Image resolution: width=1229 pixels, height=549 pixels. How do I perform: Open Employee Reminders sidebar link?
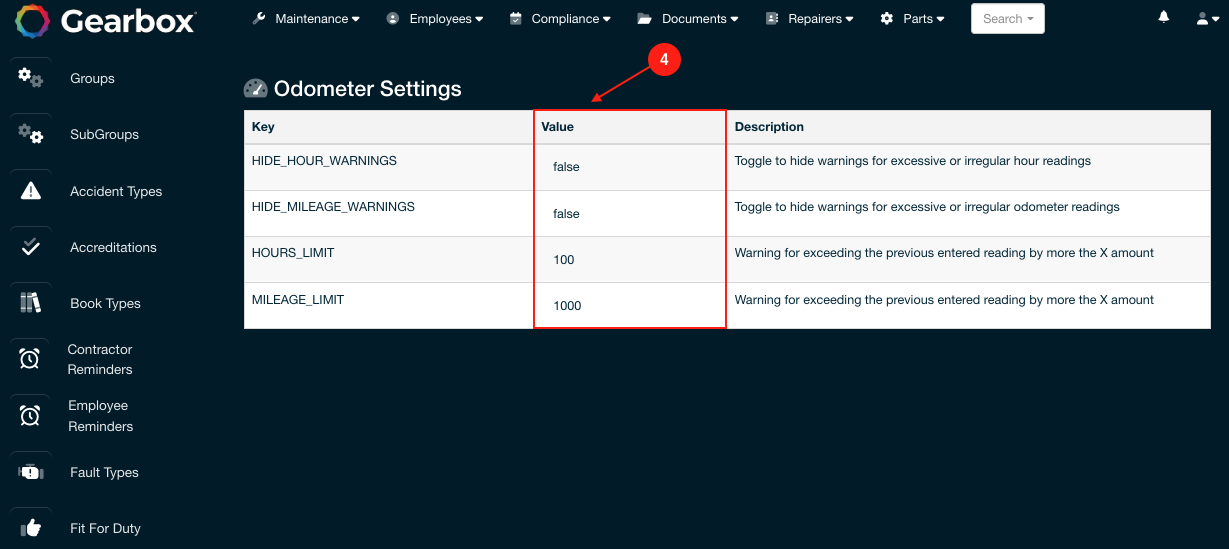coord(100,416)
